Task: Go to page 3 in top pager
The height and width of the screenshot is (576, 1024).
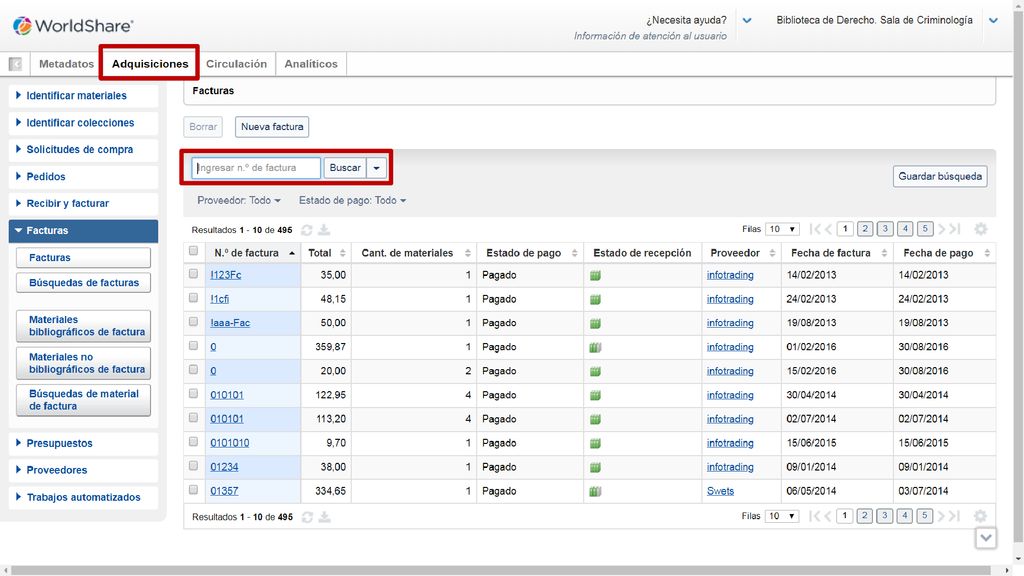Action: click(885, 229)
